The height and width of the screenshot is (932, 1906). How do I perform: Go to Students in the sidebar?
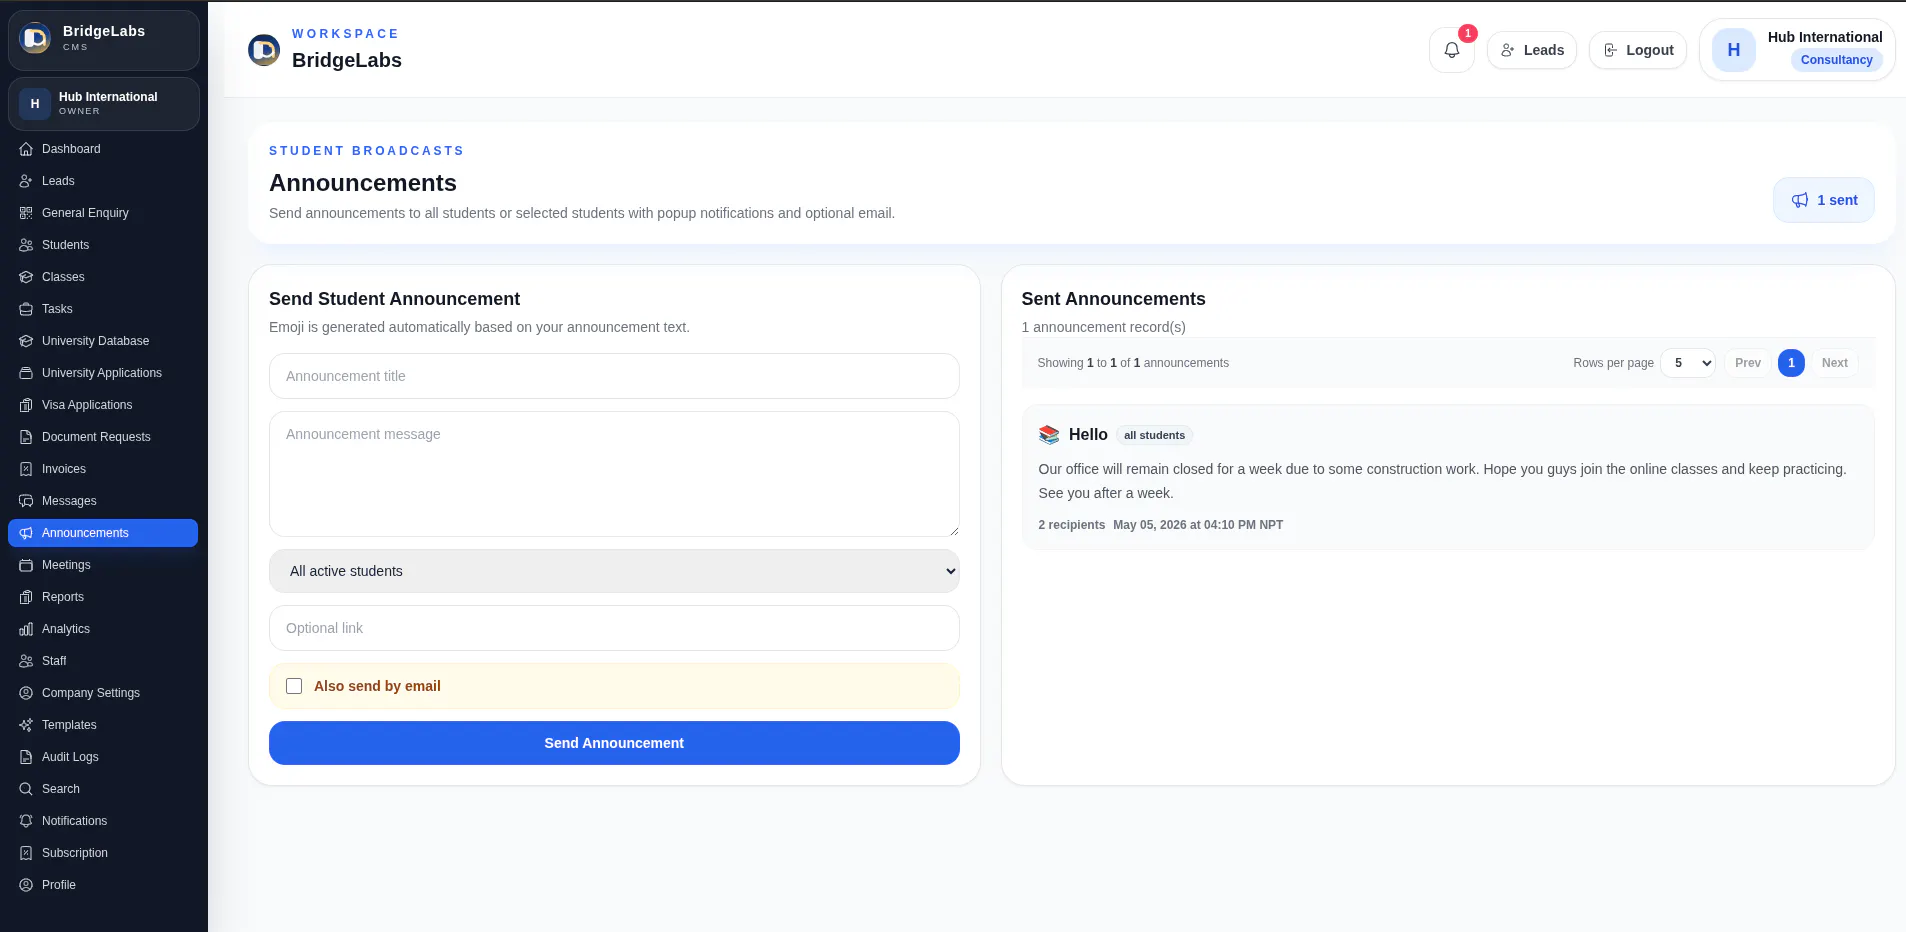tap(103, 245)
